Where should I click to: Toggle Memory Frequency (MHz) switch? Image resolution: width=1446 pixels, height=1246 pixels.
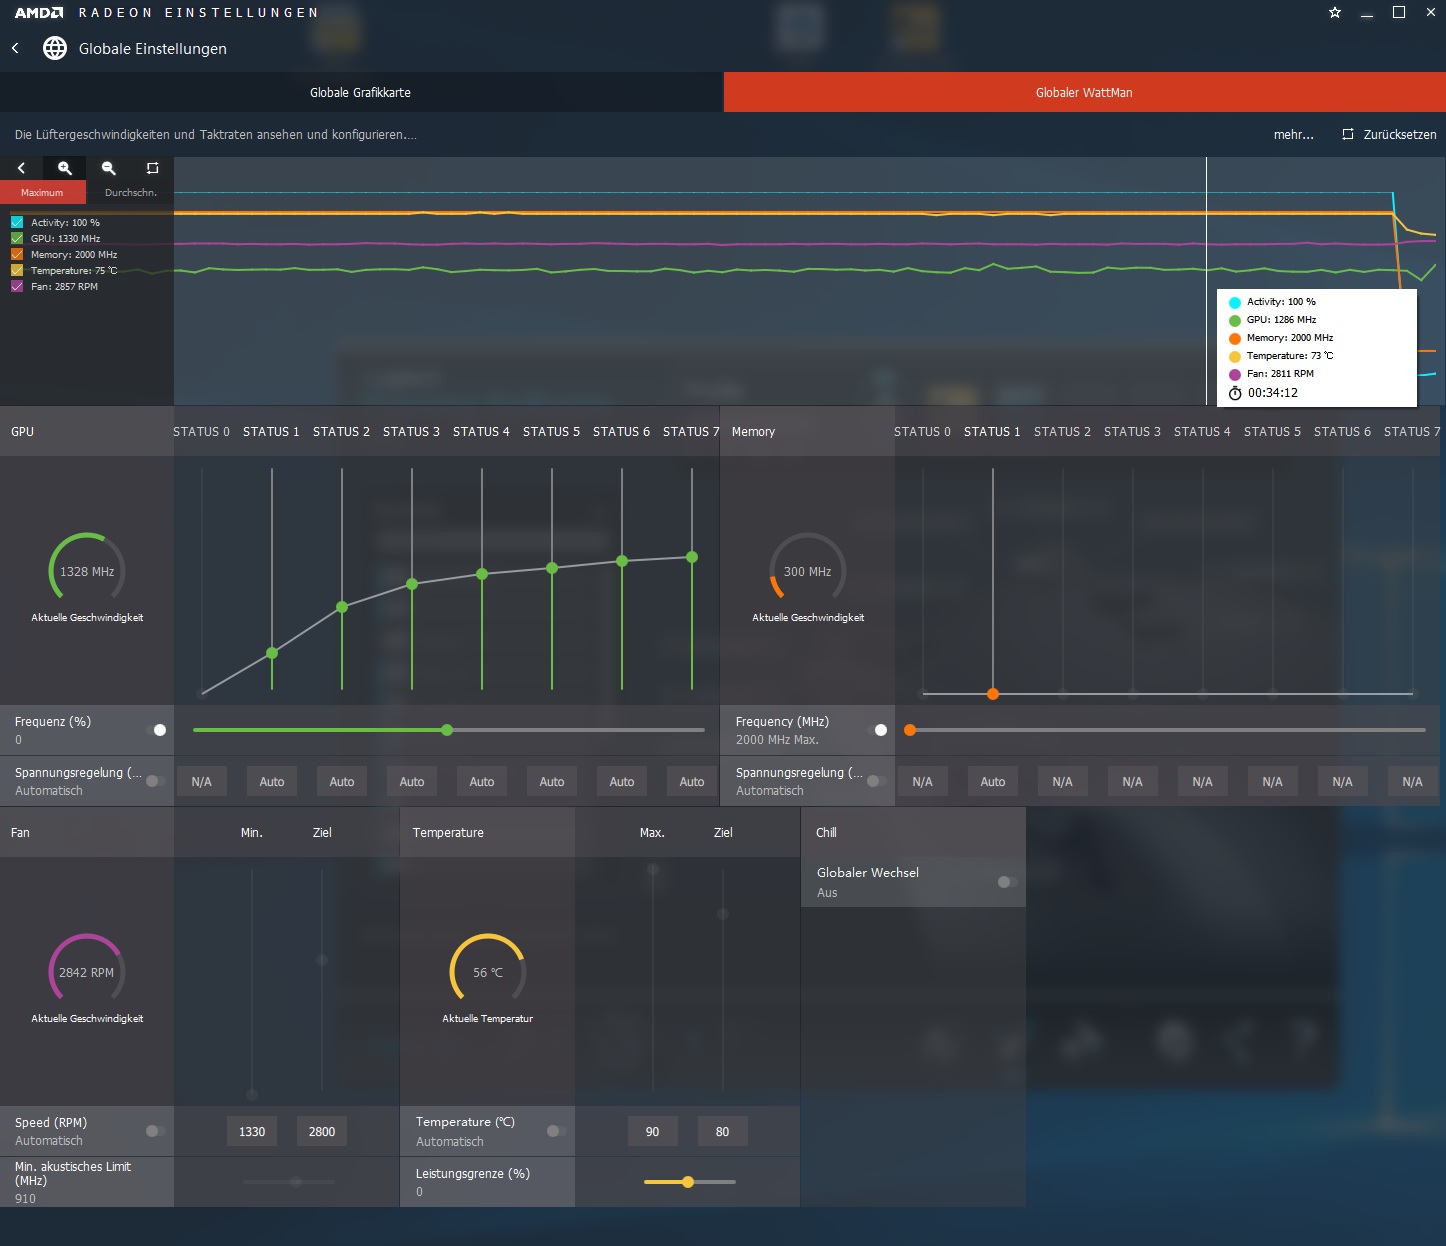(x=878, y=730)
